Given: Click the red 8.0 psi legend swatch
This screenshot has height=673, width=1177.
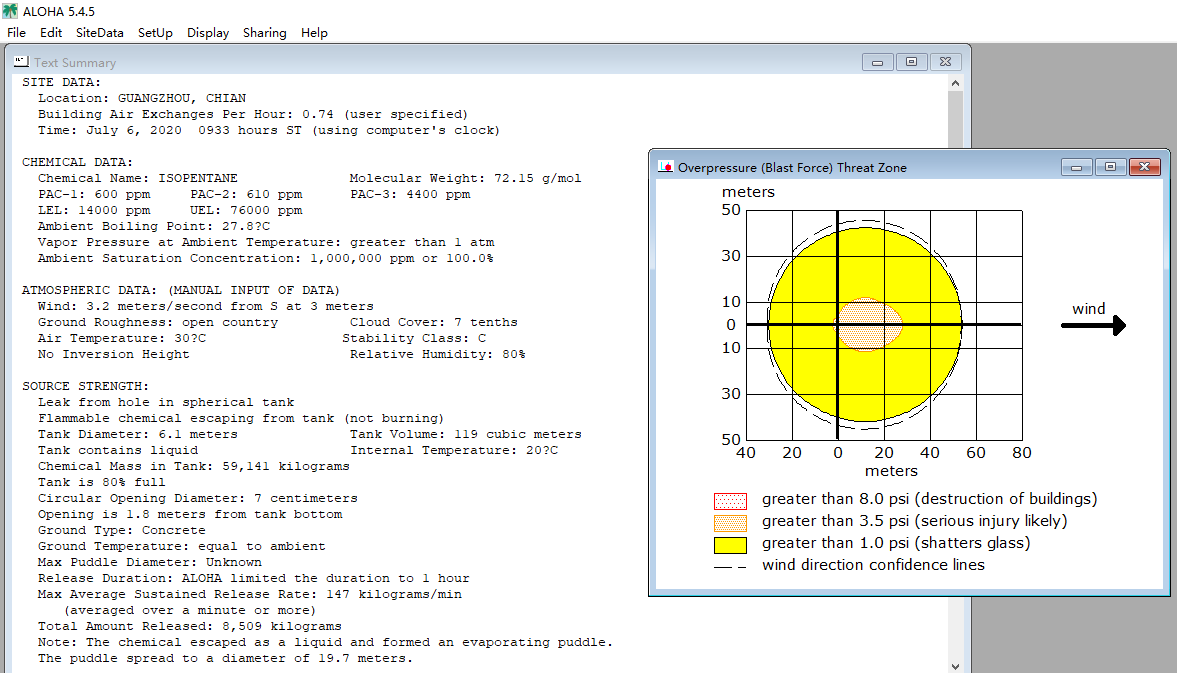Looking at the screenshot, I should point(730,500).
